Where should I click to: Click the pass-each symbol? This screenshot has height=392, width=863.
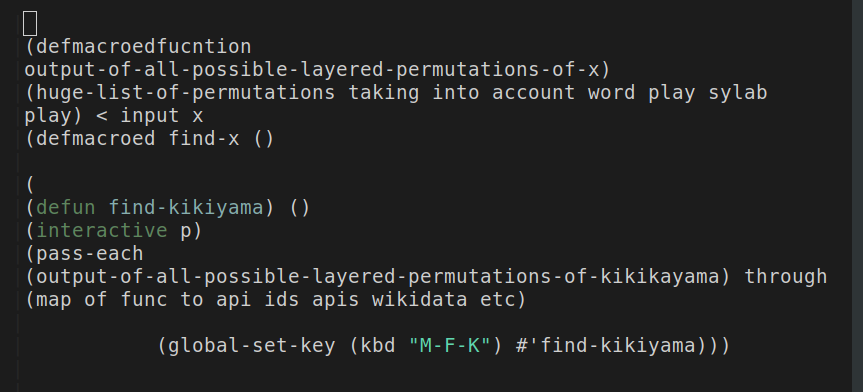89,254
